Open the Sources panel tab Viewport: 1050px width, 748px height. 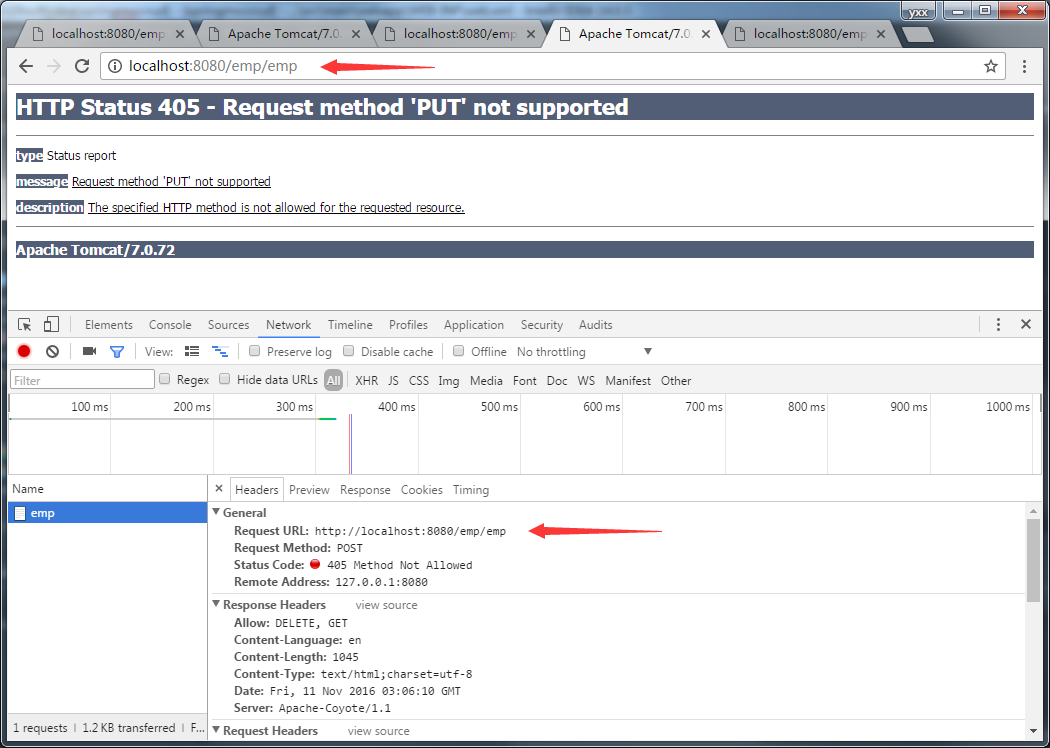coord(228,325)
